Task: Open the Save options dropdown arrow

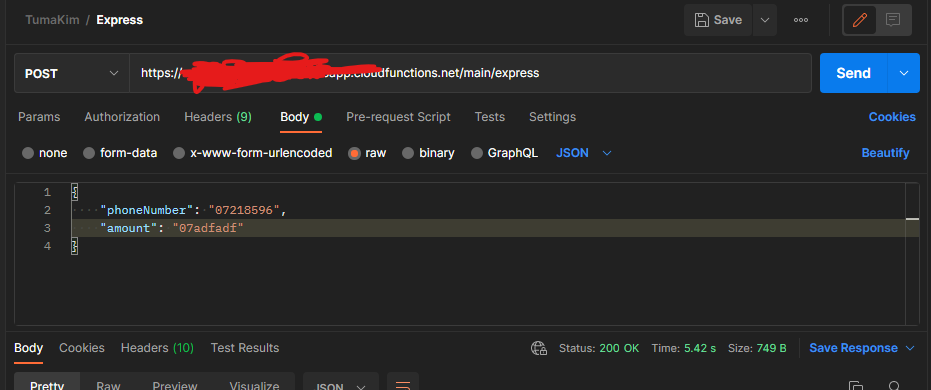Action: [765, 20]
